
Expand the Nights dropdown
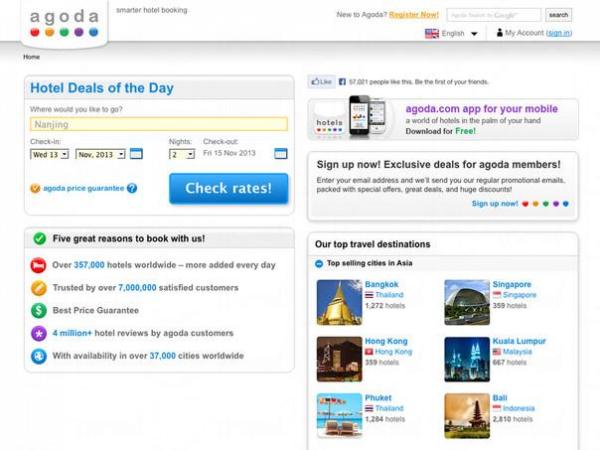[181, 155]
